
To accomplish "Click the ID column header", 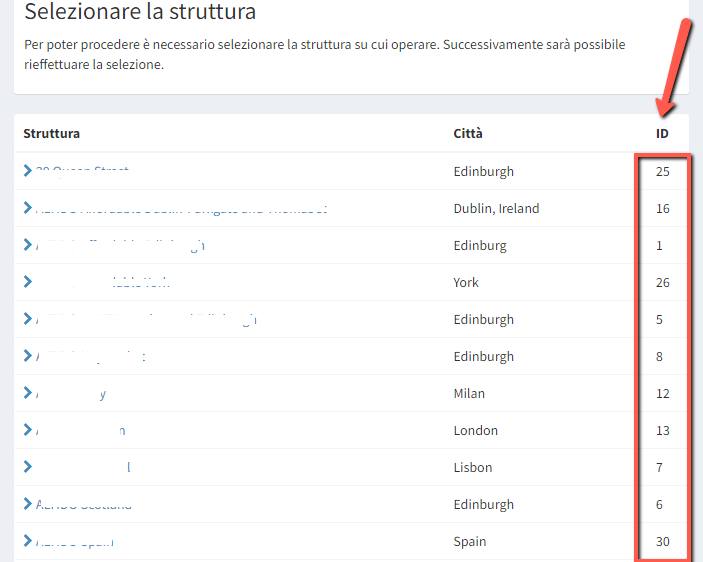I will [x=662, y=134].
